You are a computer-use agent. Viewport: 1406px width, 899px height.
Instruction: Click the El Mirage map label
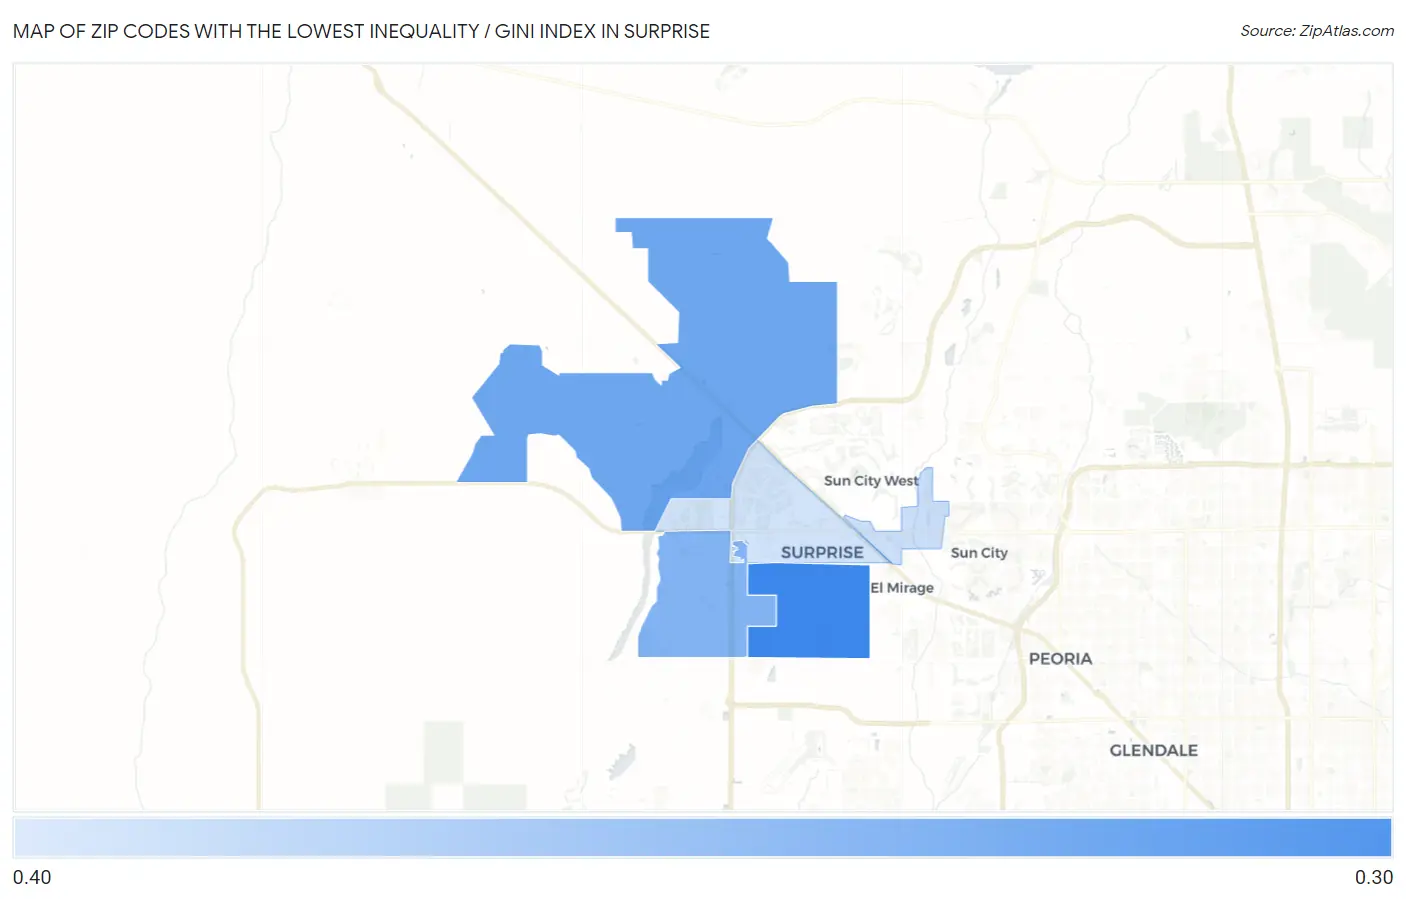[x=902, y=588]
